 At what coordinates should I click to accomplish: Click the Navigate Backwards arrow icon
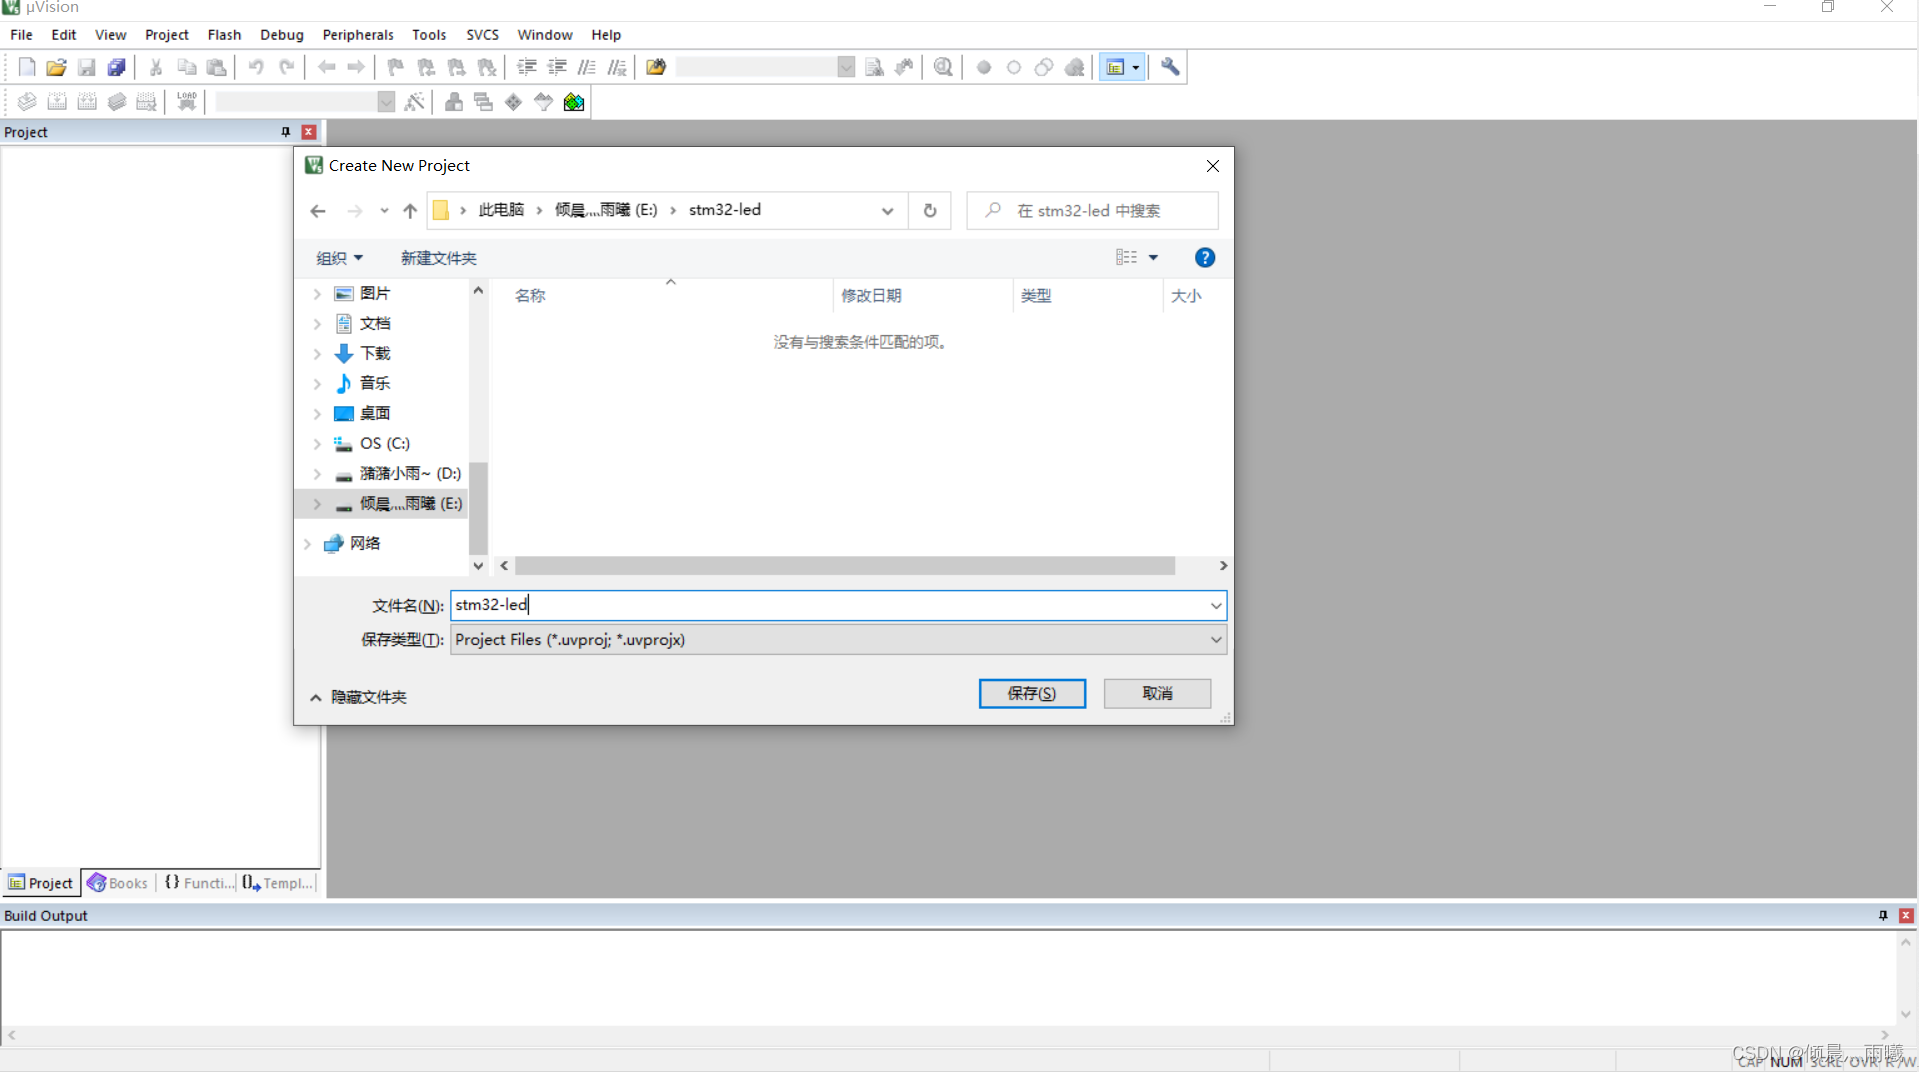click(x=326, y=67)
